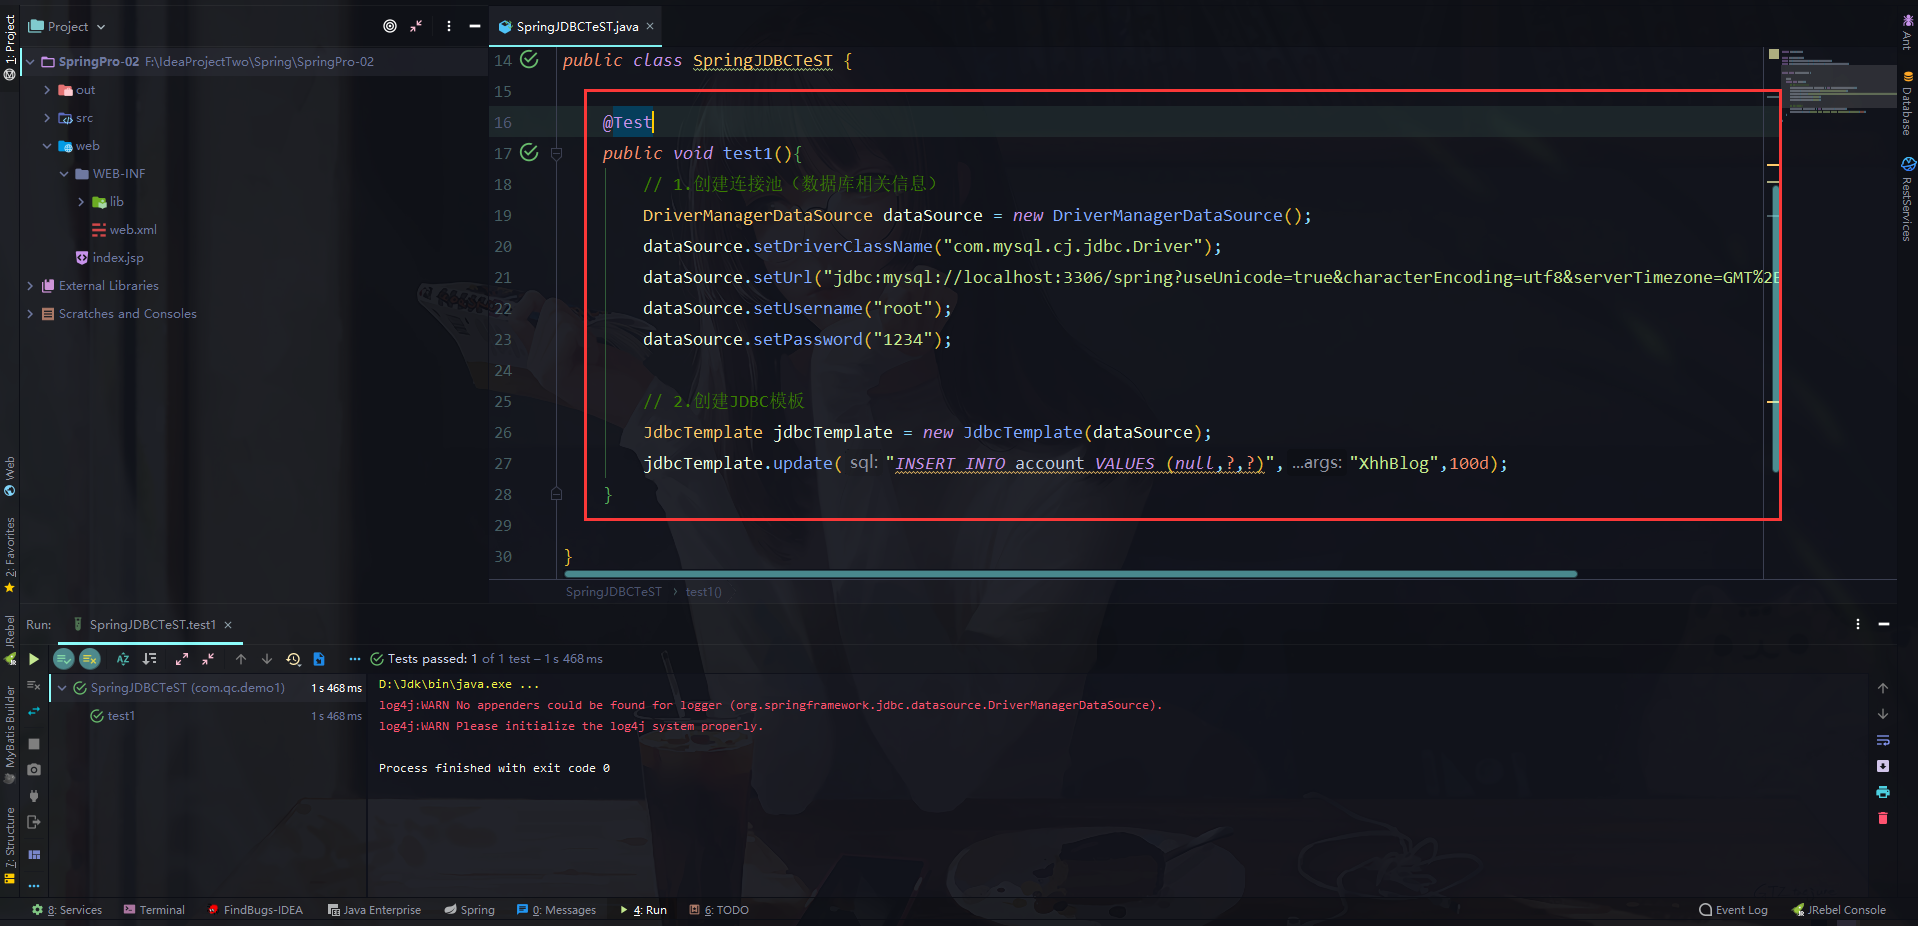Run class via gutter icon on line 14
Screen dimensions: 1918x926
(529, 60)
